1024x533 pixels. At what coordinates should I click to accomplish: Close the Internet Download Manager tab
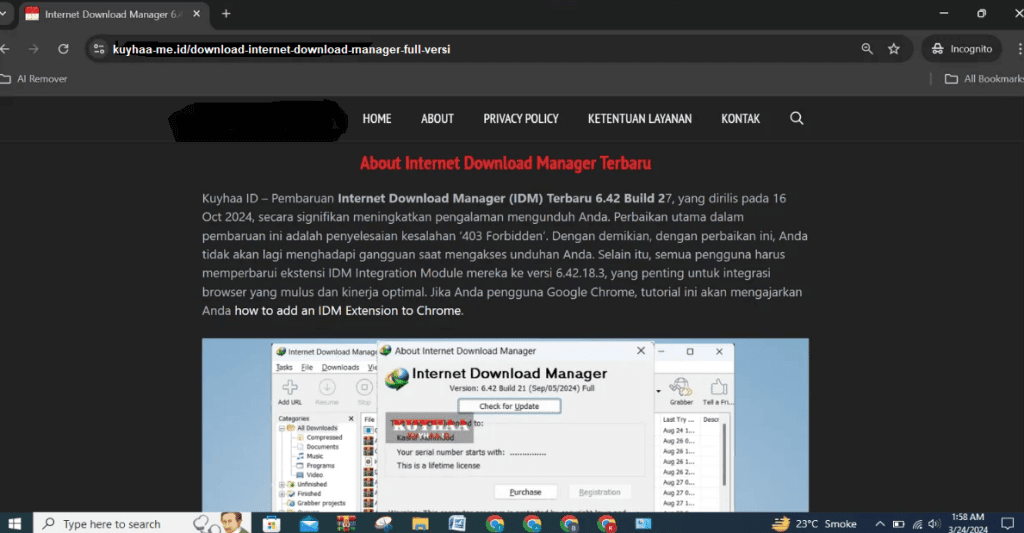pos(197,14)
